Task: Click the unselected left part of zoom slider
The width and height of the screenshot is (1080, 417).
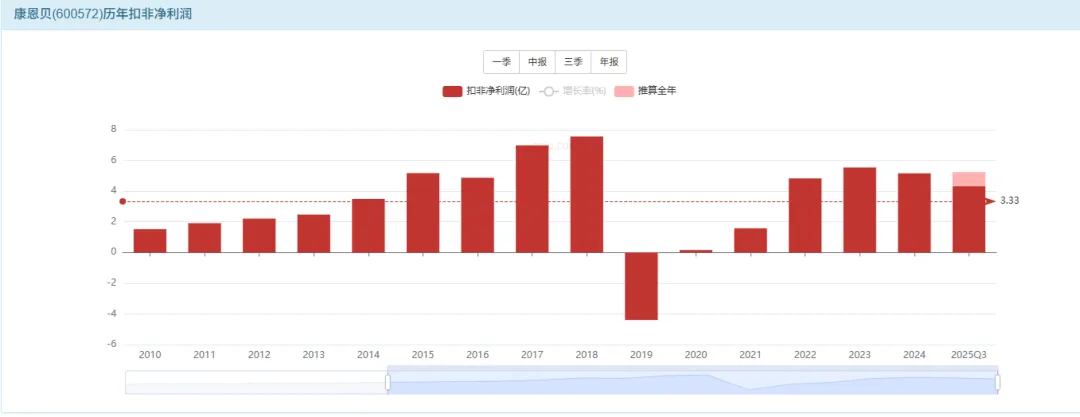Action: tap(255, 383)
